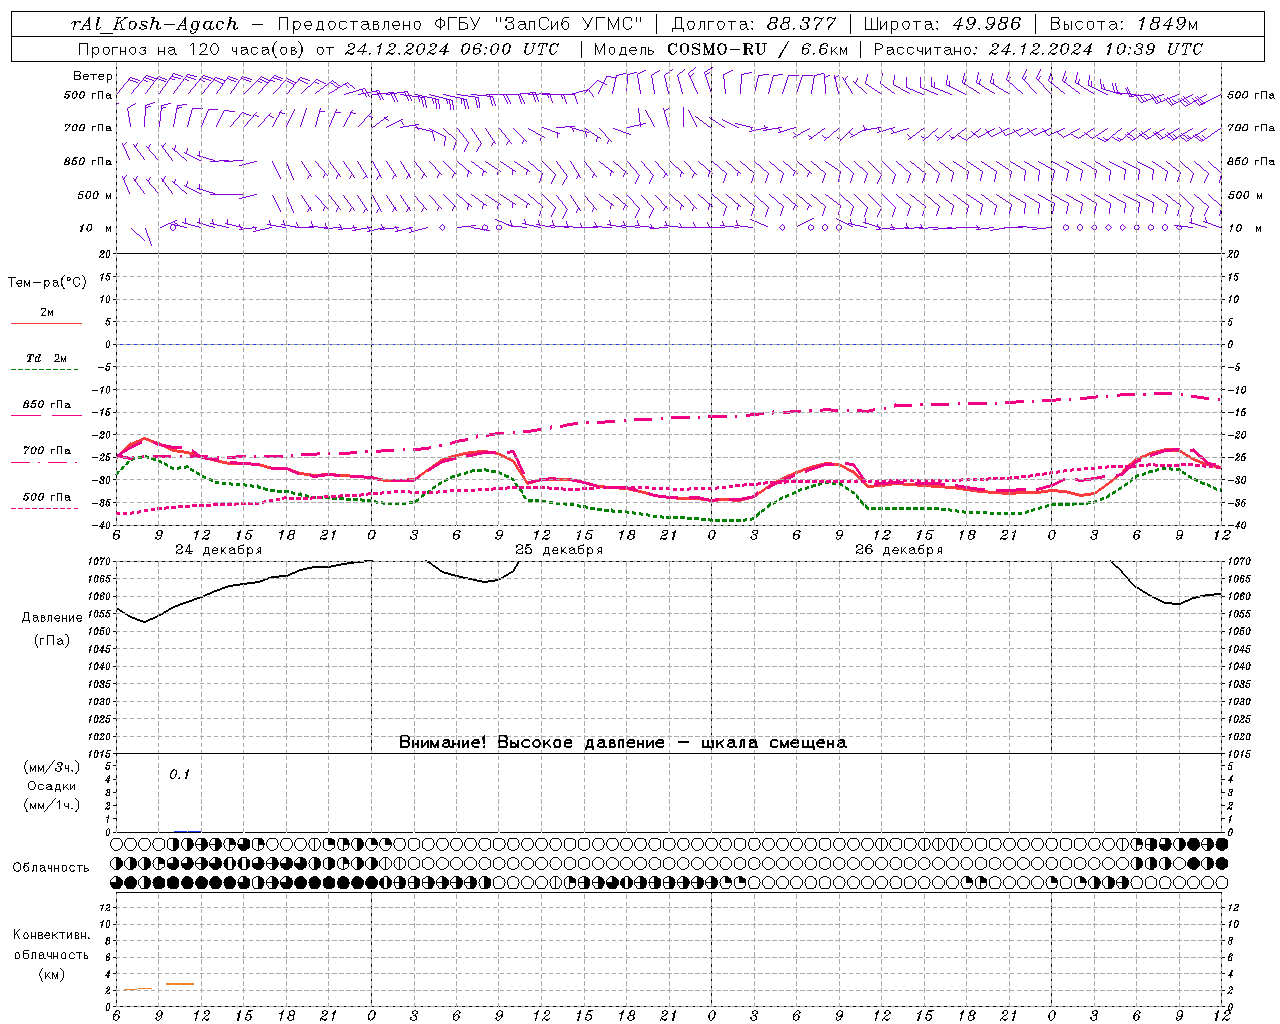This screenshot has height=1024, width=1280.
Task: Click the "Внимание! Высокое давление" warning text
Action: pyautogui.click(x=532, y=743)
